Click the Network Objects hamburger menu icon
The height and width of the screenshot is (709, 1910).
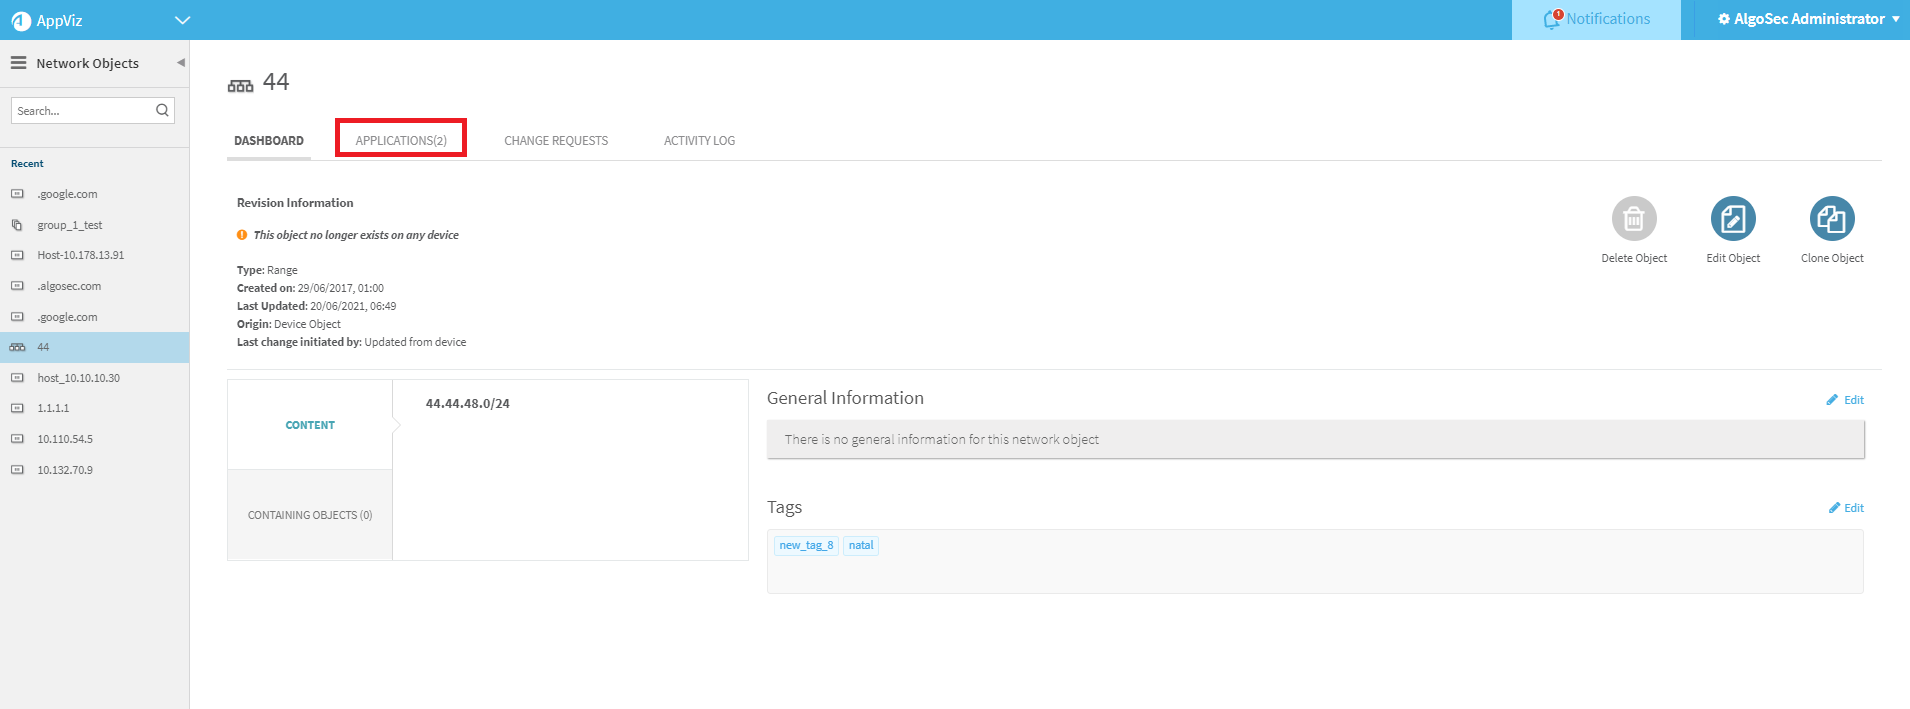click(x=18, y=63)
